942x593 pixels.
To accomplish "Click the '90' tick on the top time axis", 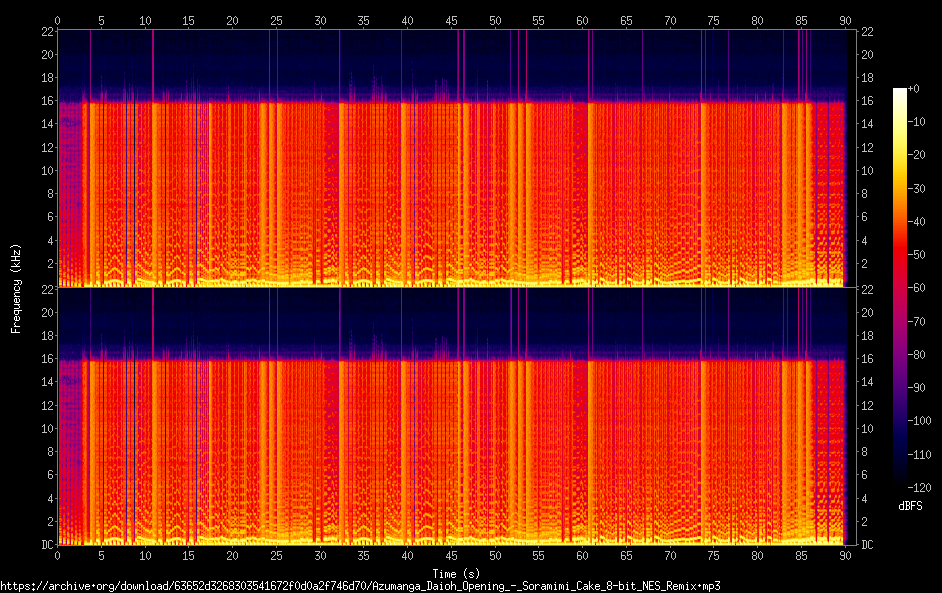I will [x=845, y=20].
